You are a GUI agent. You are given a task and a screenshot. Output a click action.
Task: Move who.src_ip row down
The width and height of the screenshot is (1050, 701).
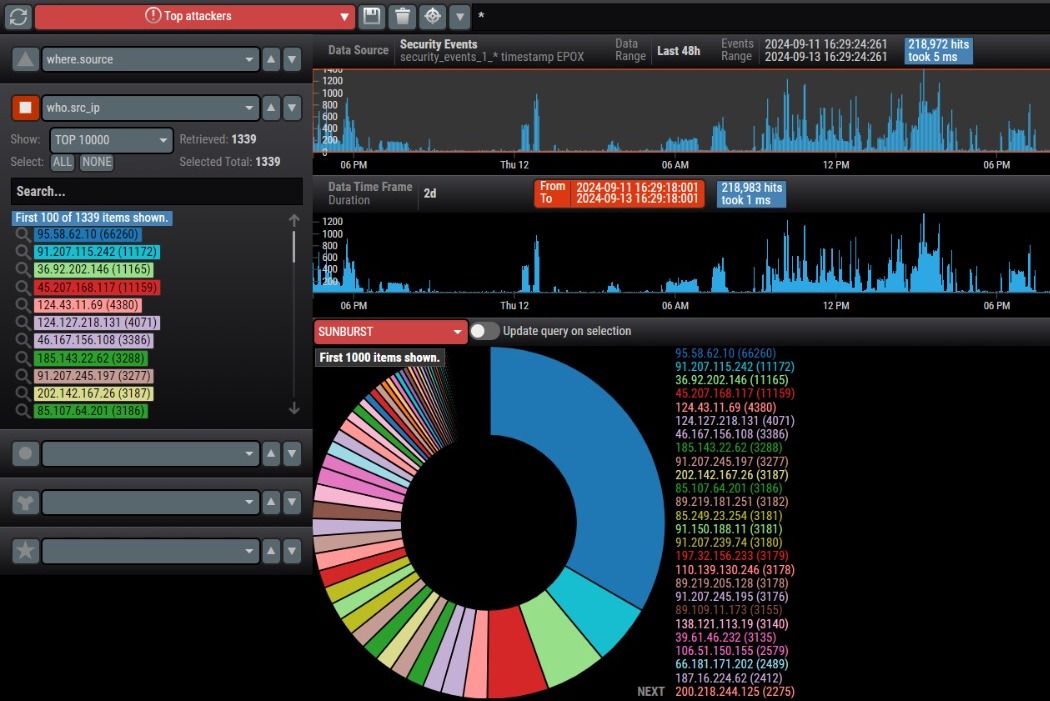click(x=292, y=108)
